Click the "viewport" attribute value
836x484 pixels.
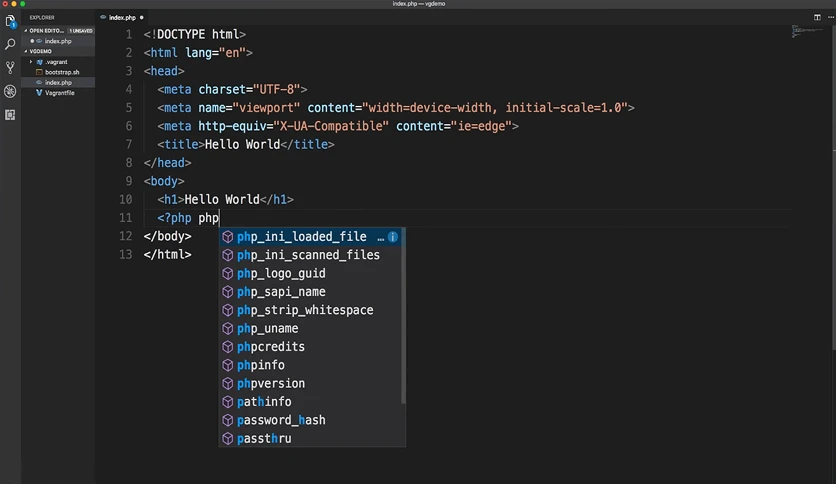pos(267,108)
